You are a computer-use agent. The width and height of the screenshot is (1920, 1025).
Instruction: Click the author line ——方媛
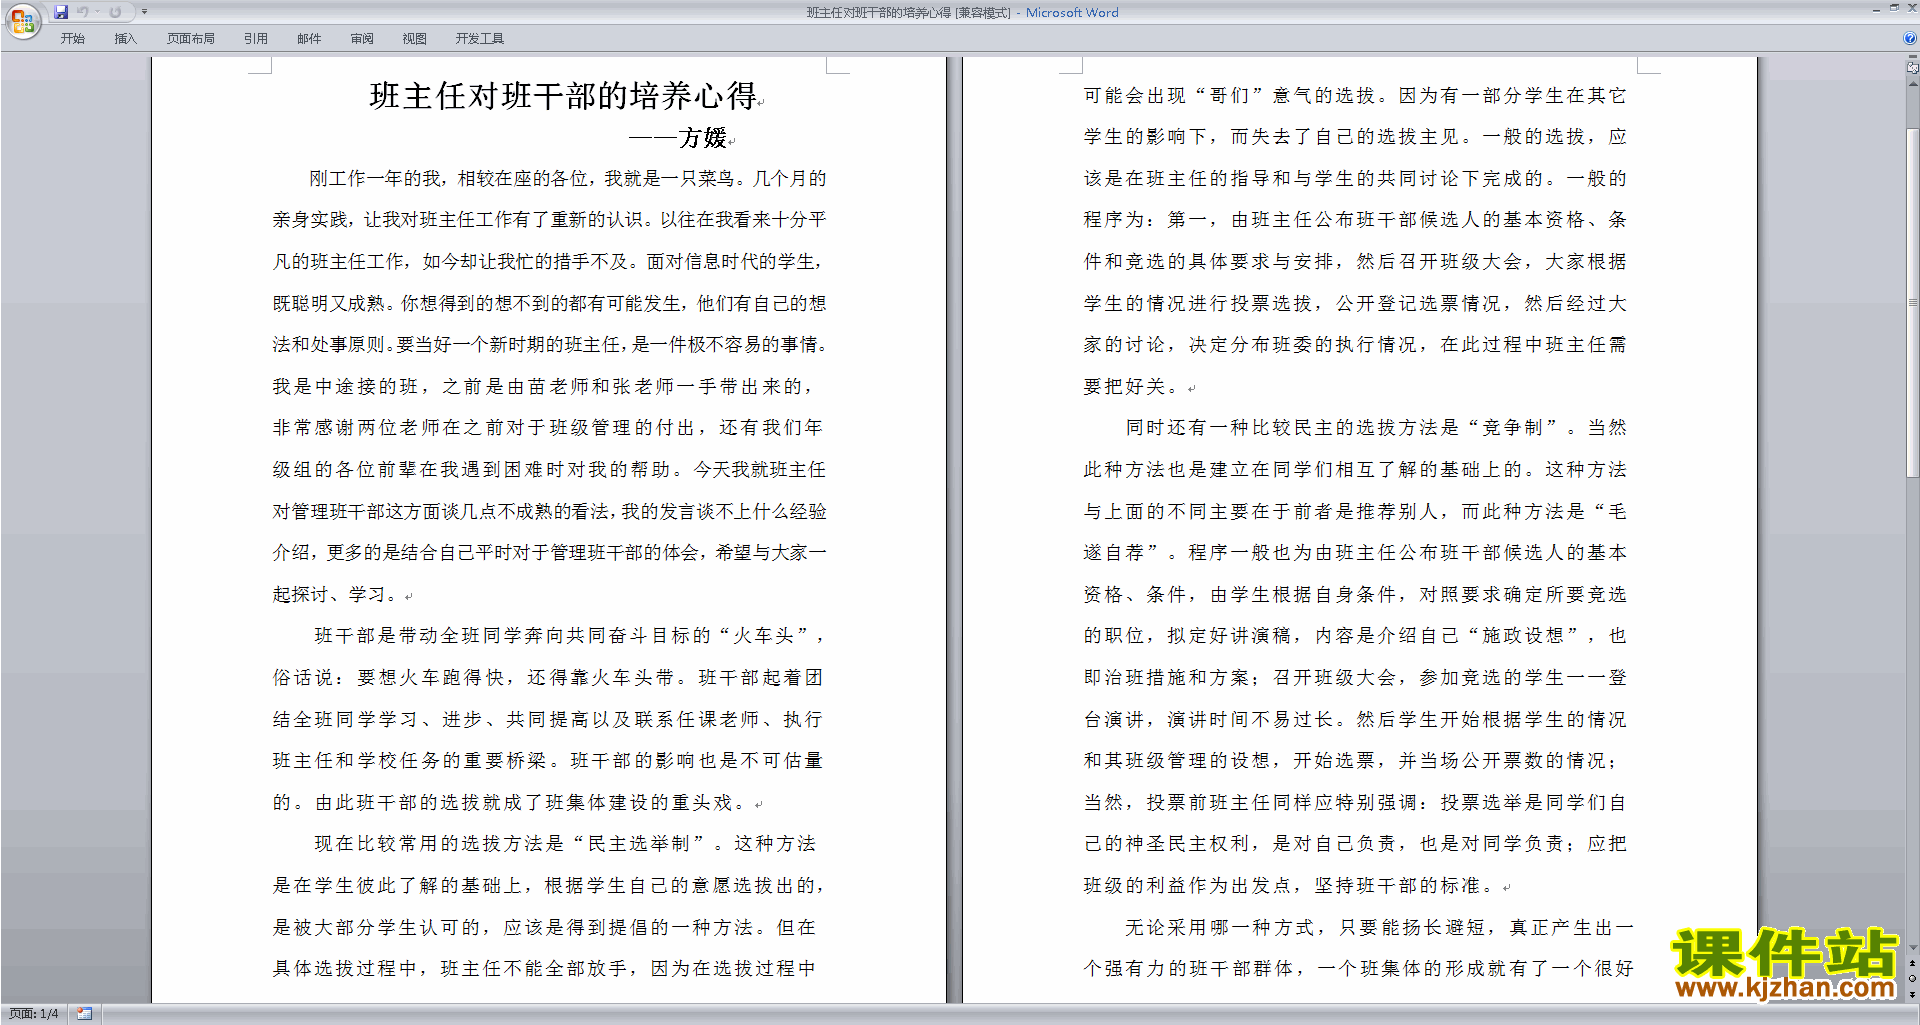(678, 138)
